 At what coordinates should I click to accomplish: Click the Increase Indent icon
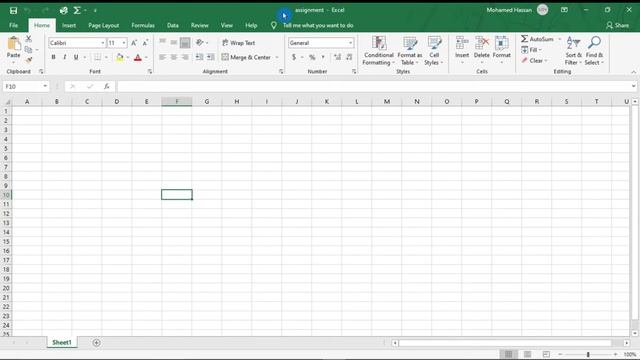tap(211, 57)
